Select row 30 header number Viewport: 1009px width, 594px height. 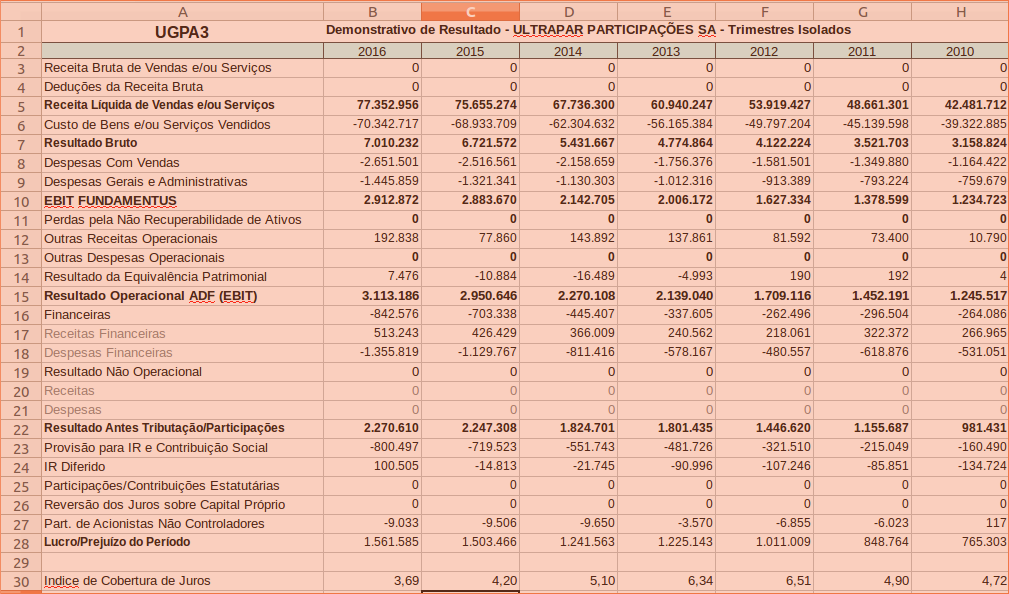pyautogui.click(x=21, y=582)
